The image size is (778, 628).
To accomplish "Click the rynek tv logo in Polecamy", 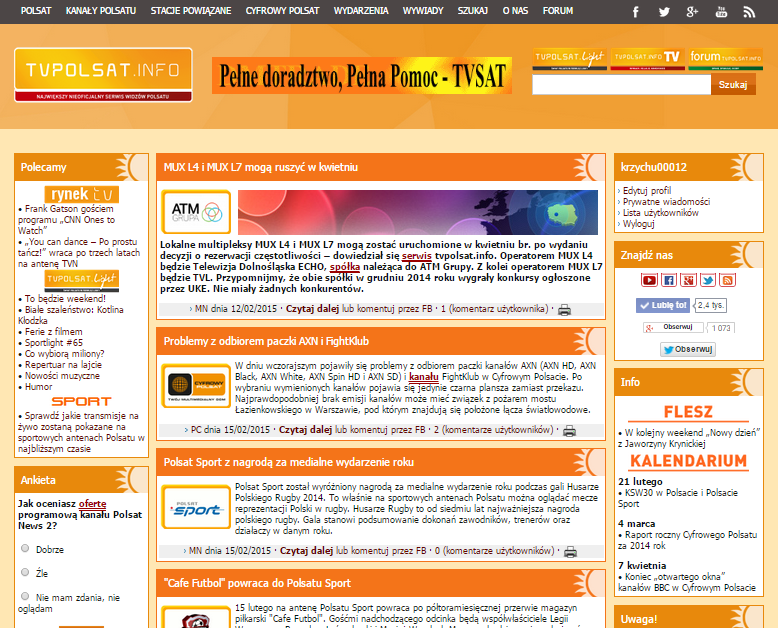I will [81, 194].
